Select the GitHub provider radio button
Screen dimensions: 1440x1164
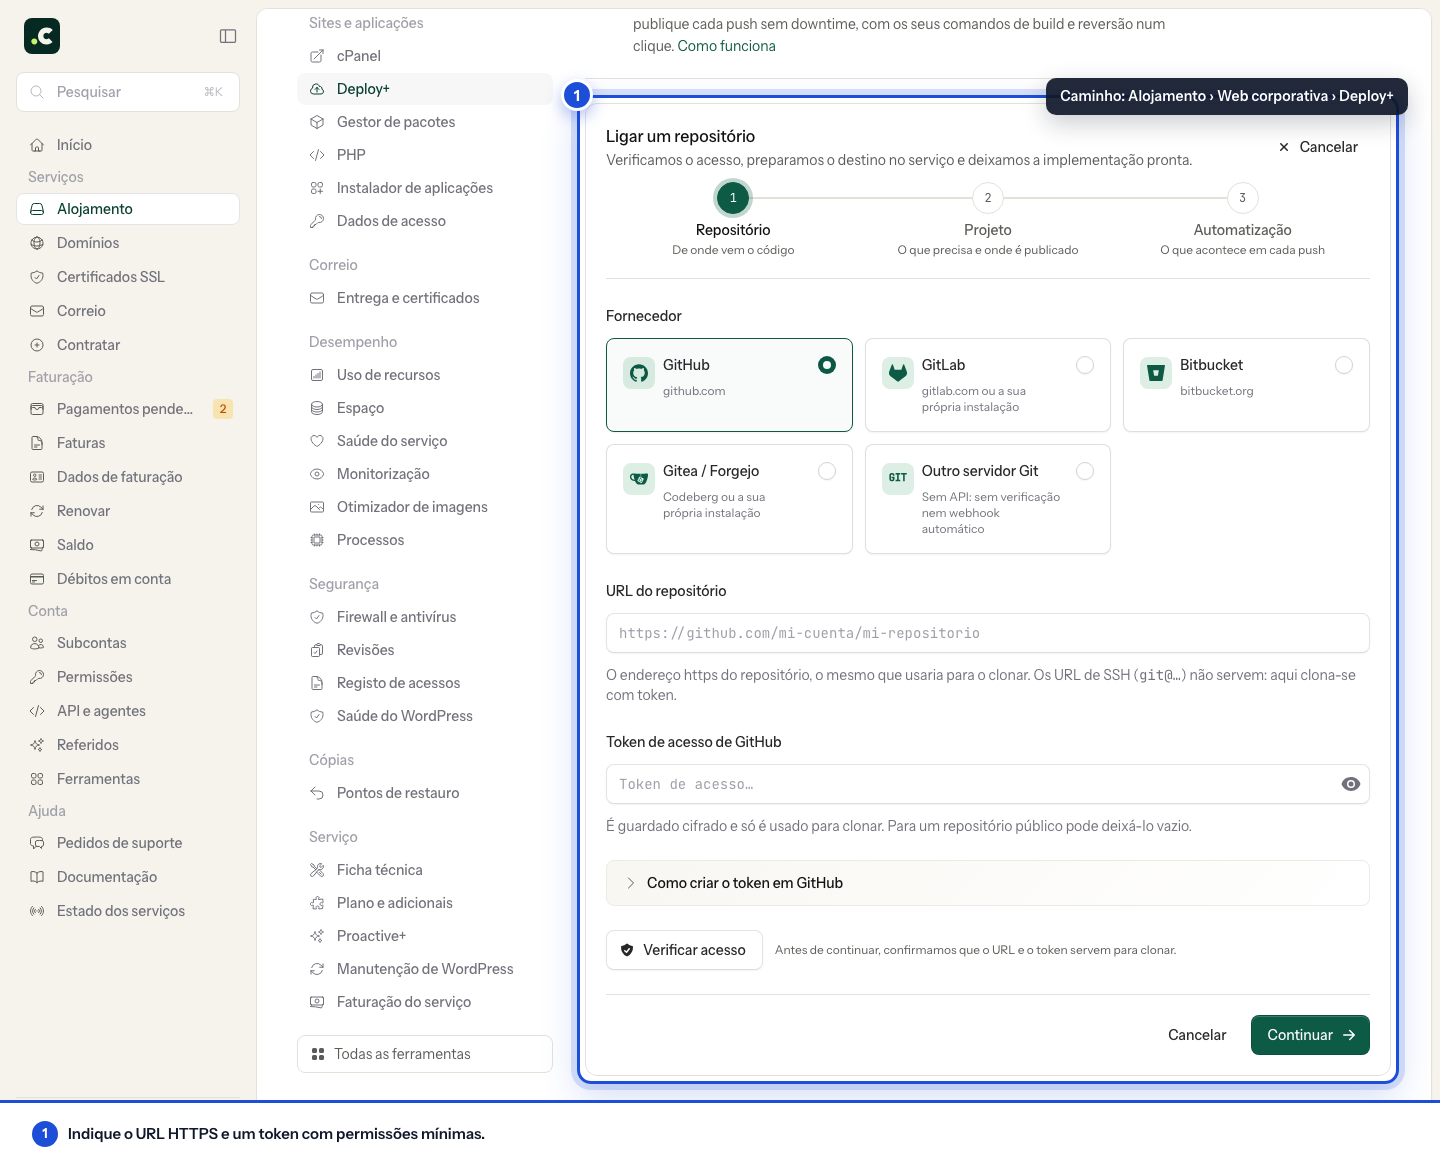click(x=827, y=365)
